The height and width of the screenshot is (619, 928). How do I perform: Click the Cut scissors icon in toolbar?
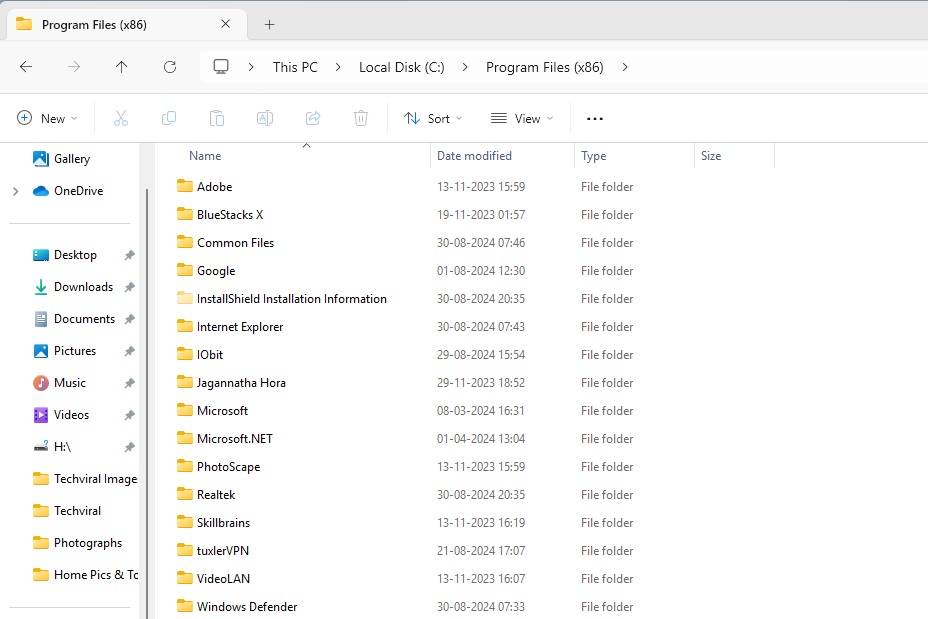click(121, 118)
